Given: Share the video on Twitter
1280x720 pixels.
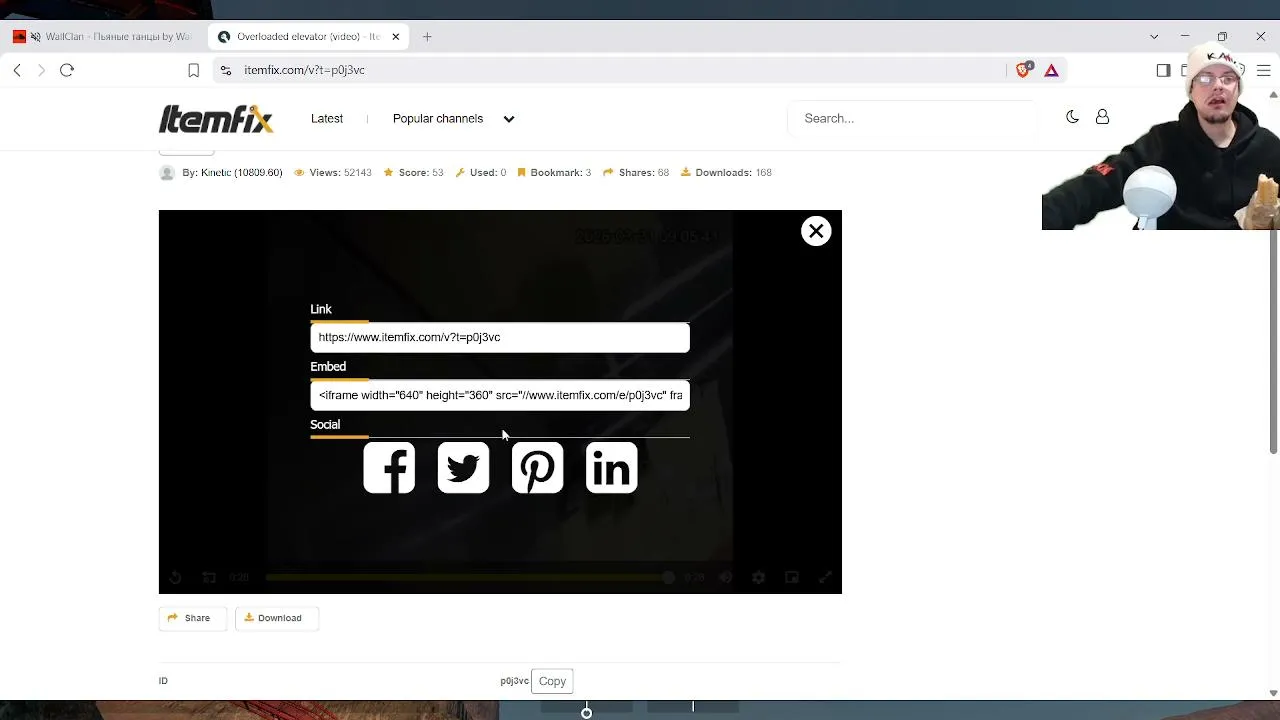Looking at the screenshot, I should click(463, 468).
